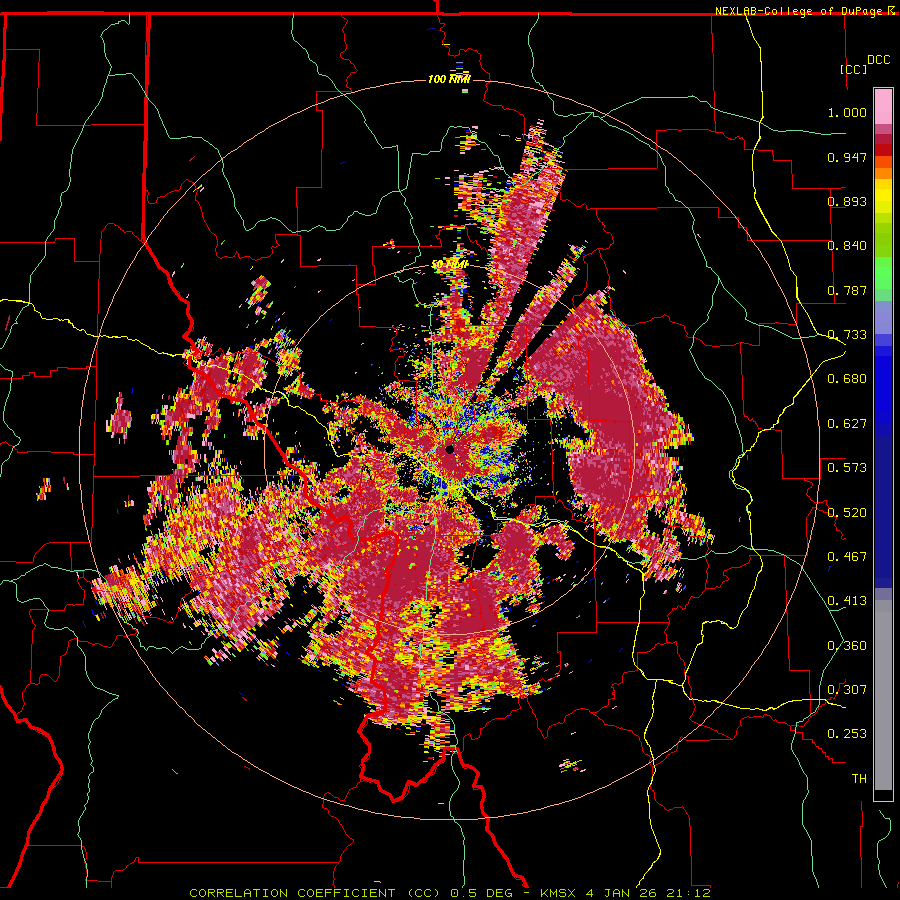Click the black radar site dot at the center
Image resolution: width=900 pixels, height=900 pixels.
(x=449, y=449)
